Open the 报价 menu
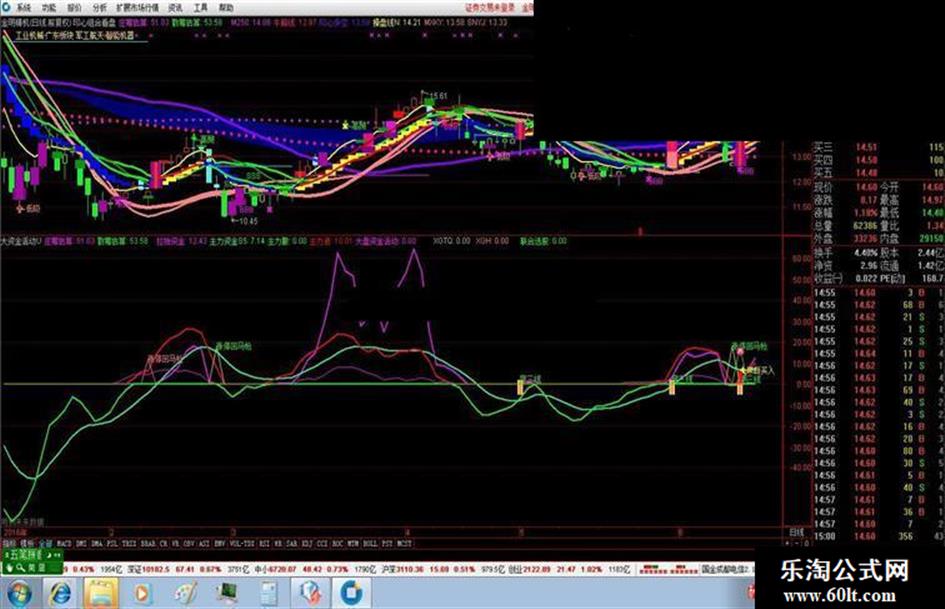This screenshot has width=945, height=609. coord(74,8)
